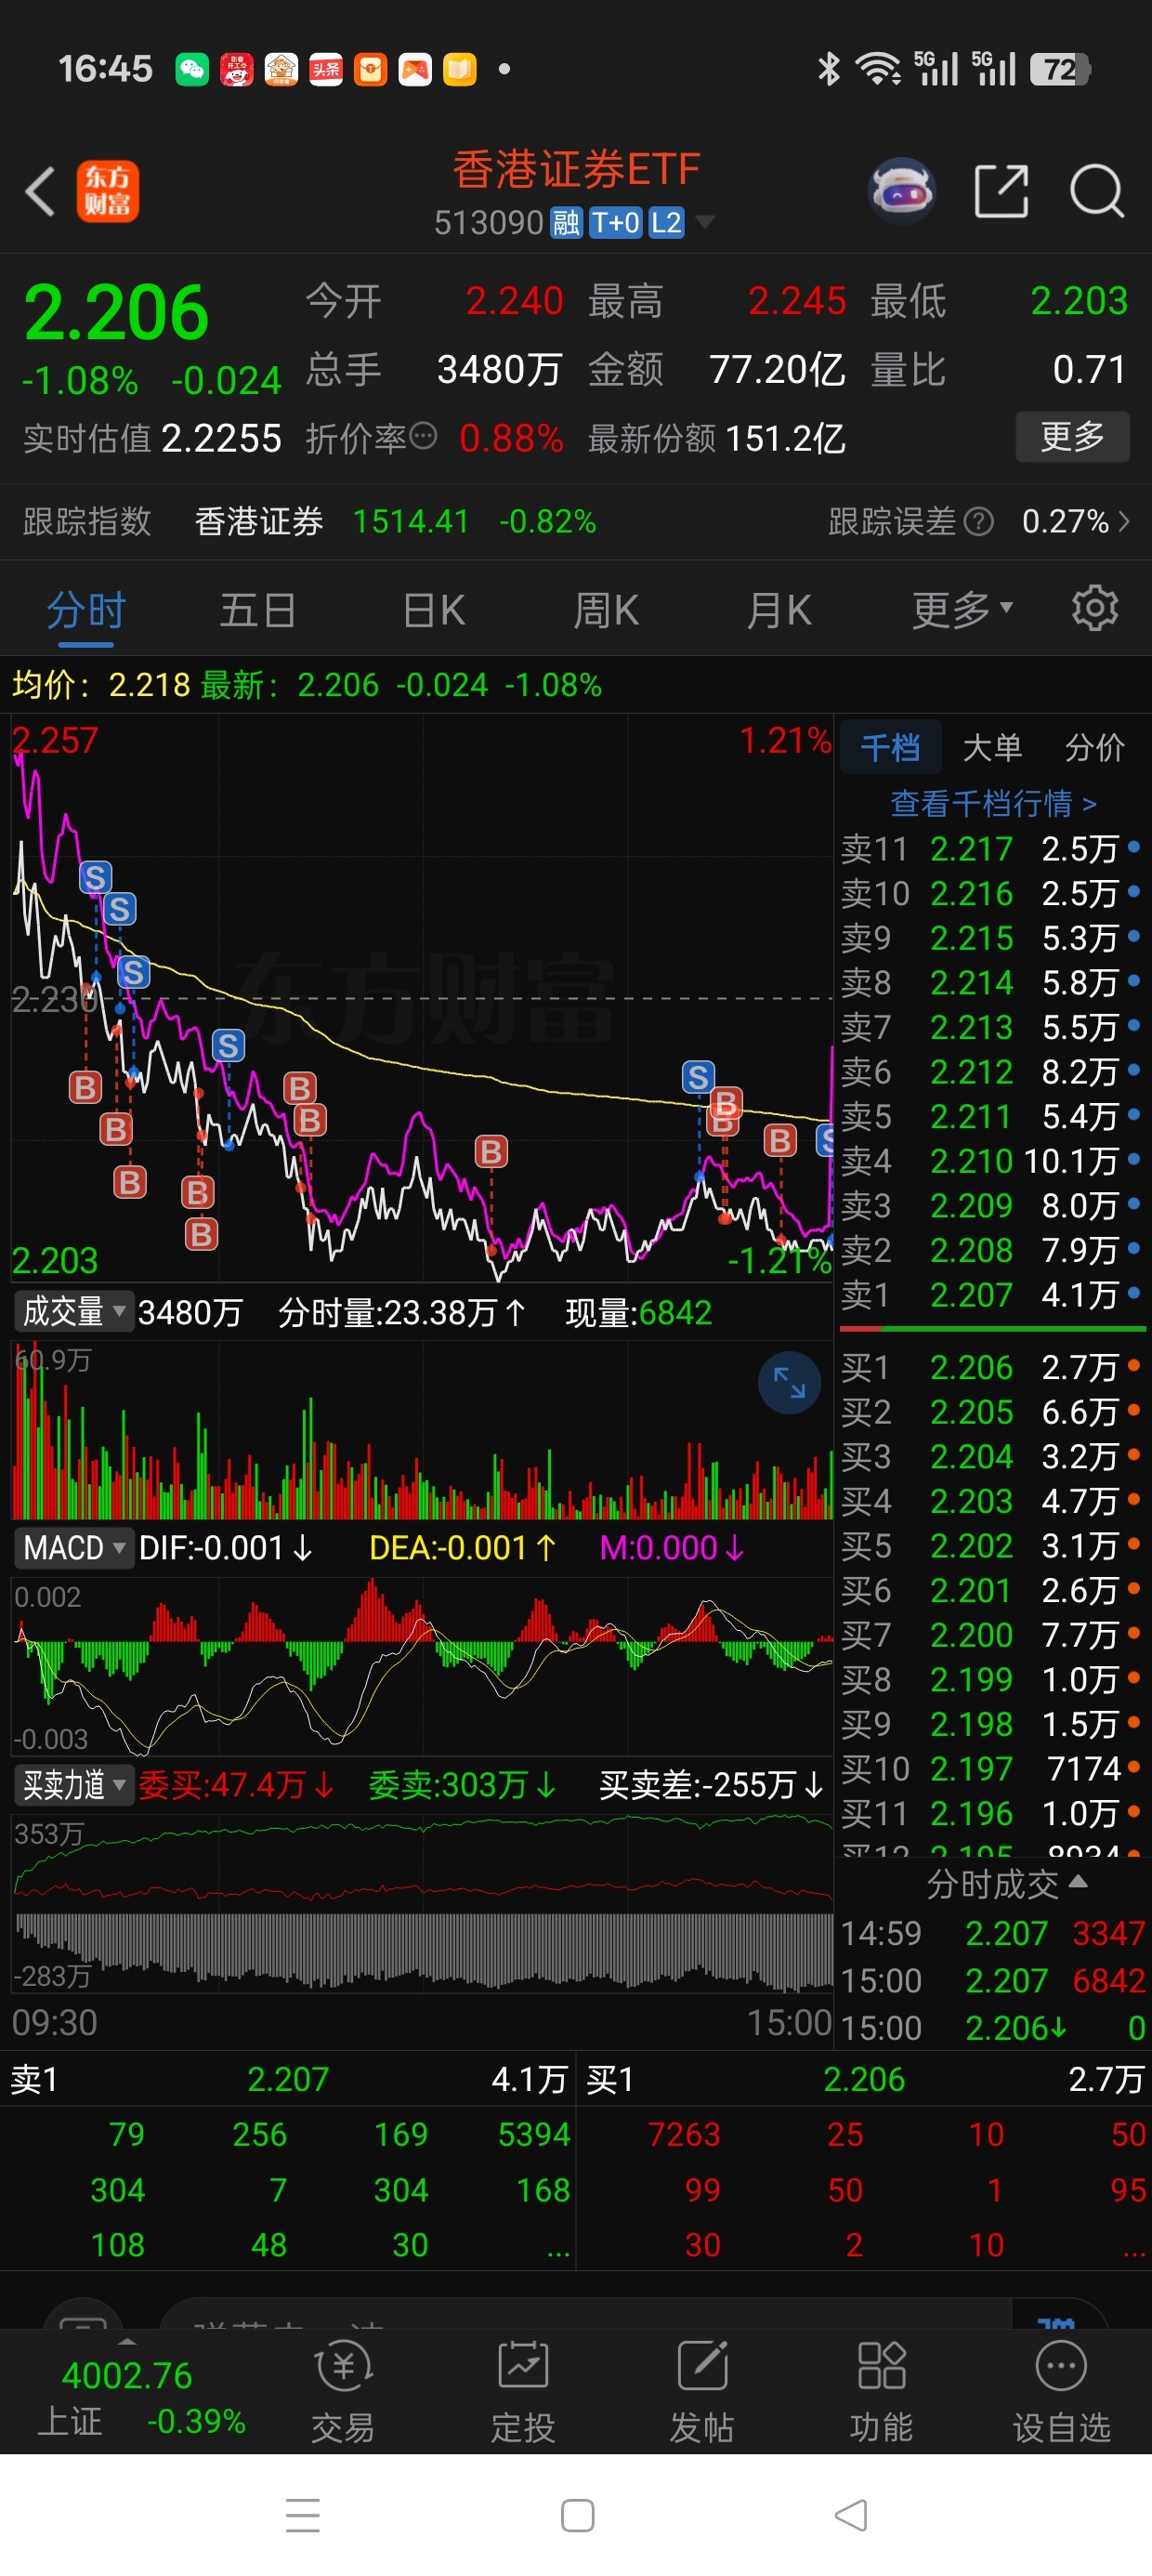Switch to the 日K tab
The height and width of the screenshot is (2576, 1152).
(x=434, y=609)
